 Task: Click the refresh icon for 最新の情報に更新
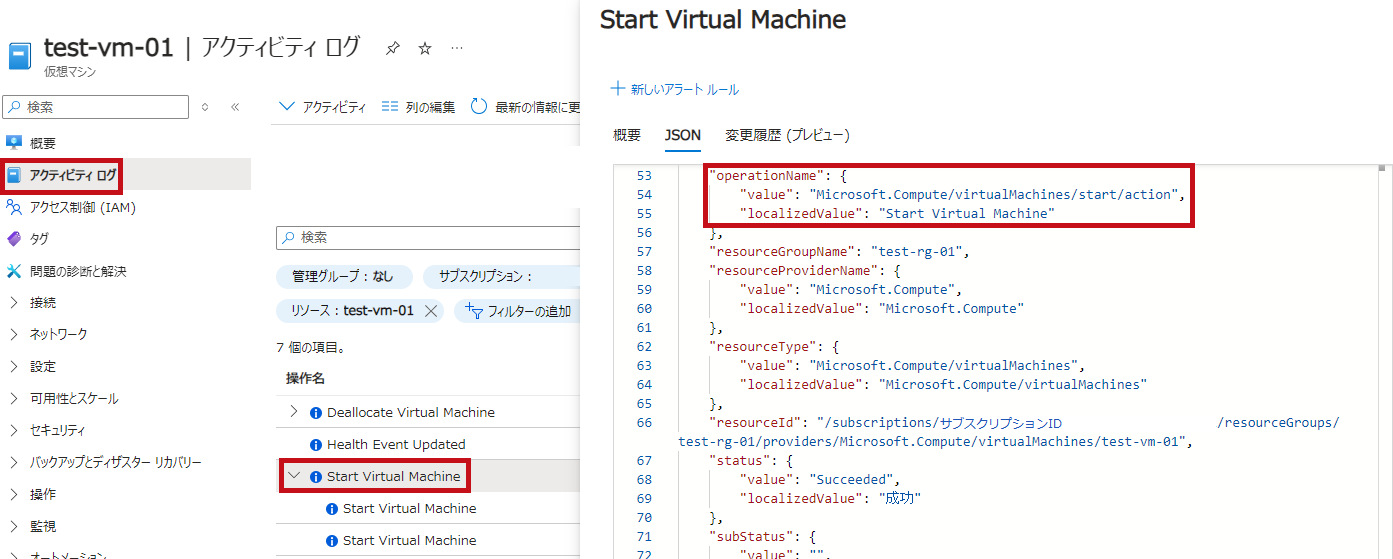pos(479,107)
